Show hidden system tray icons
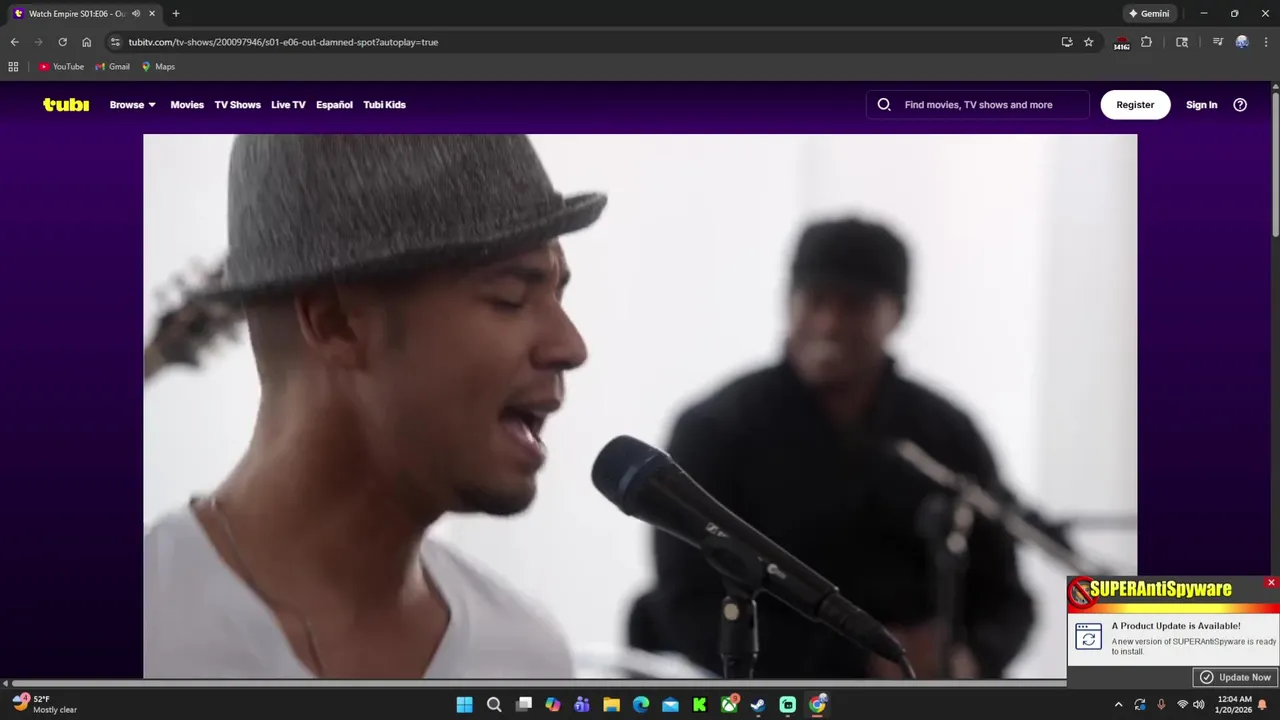Image resolution: width=1280 pixels, height=720 pixels. coord(1118,705)
